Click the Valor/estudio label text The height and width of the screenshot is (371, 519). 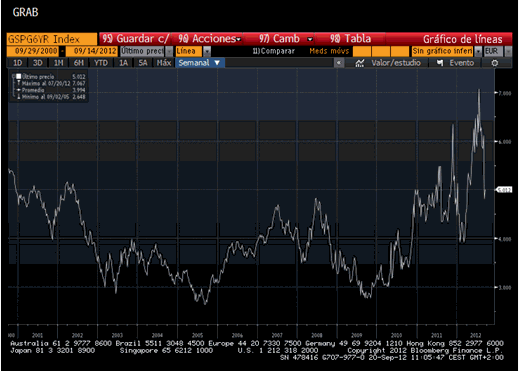click(x=396, y=63)
